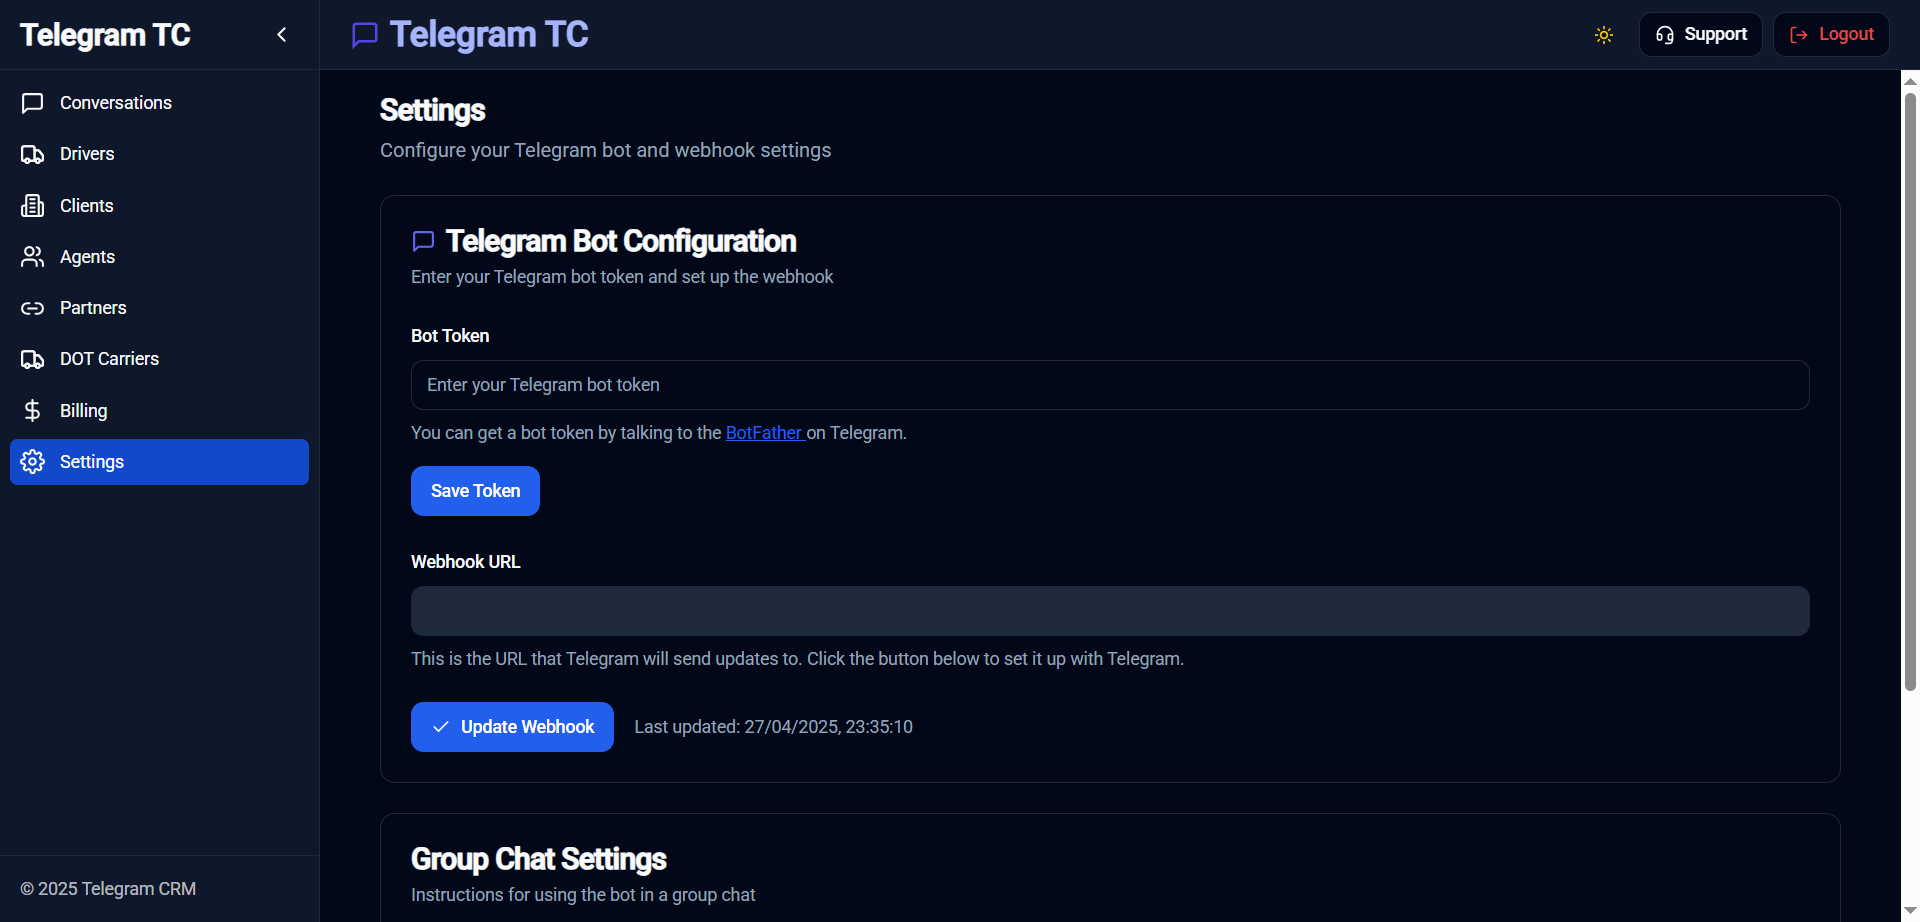Toggle light mode with the sun icon
1920x922 pixels.
click(1603, 34)
